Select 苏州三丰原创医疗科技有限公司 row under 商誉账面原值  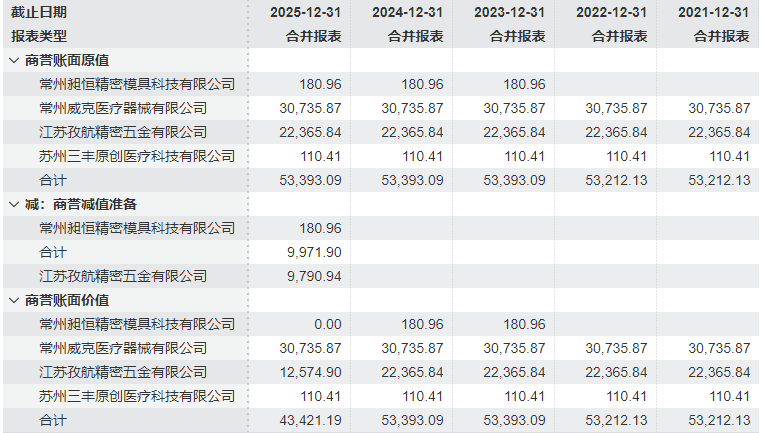tap(381, 157)
